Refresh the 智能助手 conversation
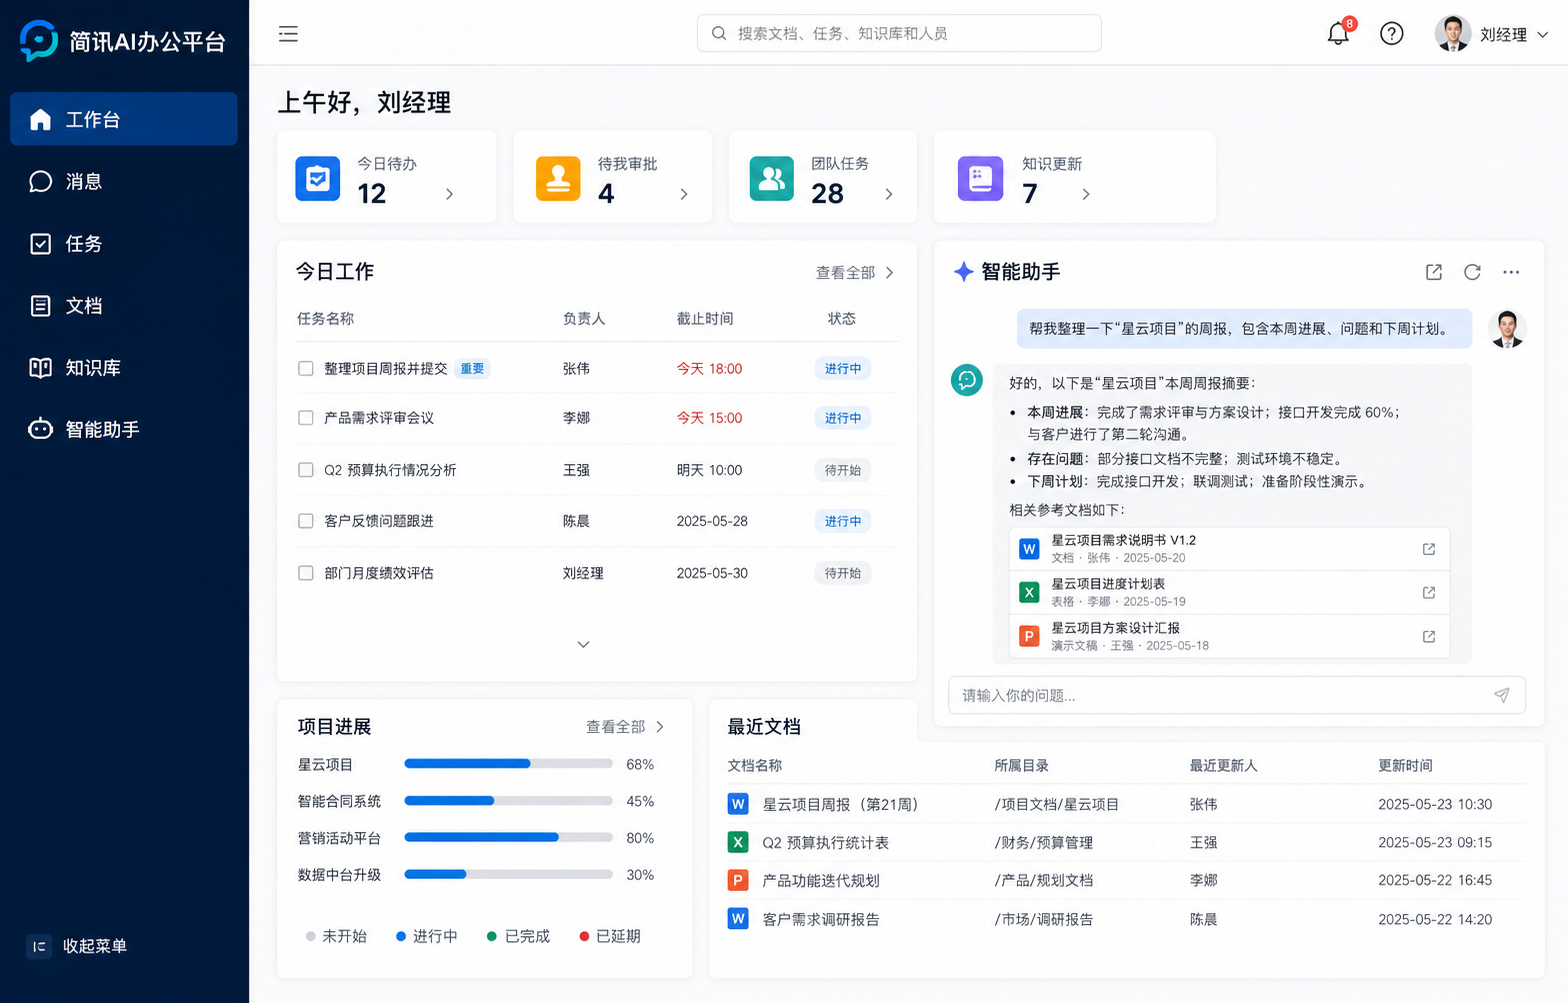The width and height of the screenshot is (1568, 1003). 1472,272
